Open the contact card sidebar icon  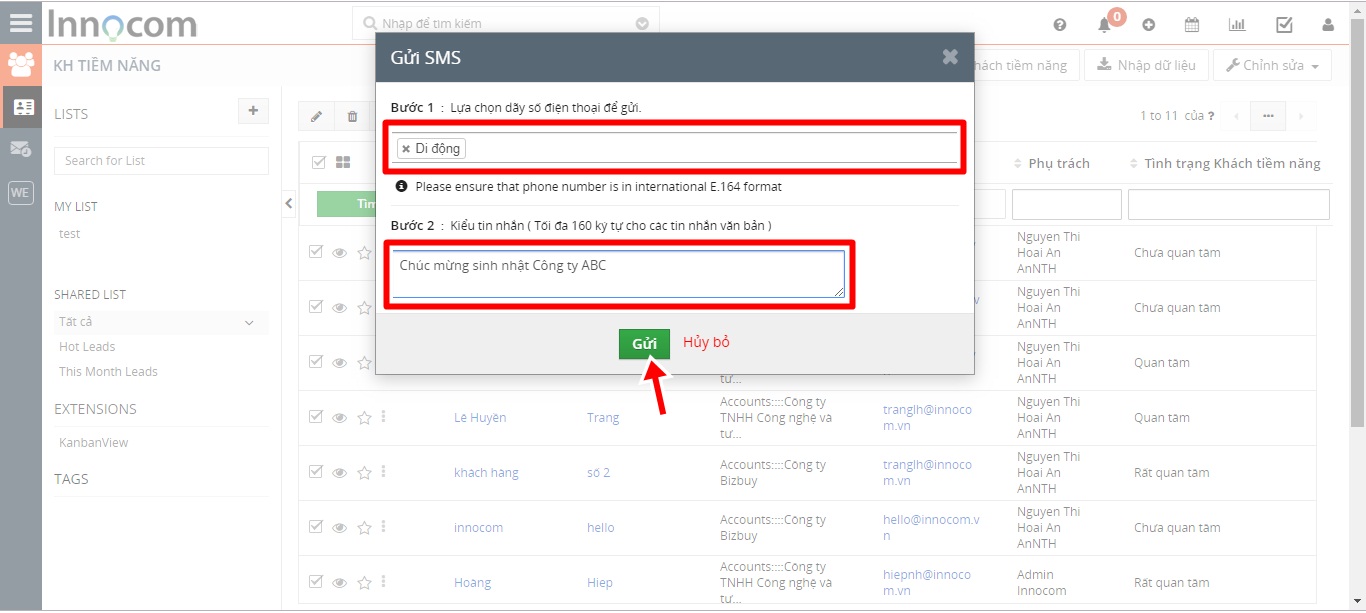pyautogui.click(x=21, y=106)
